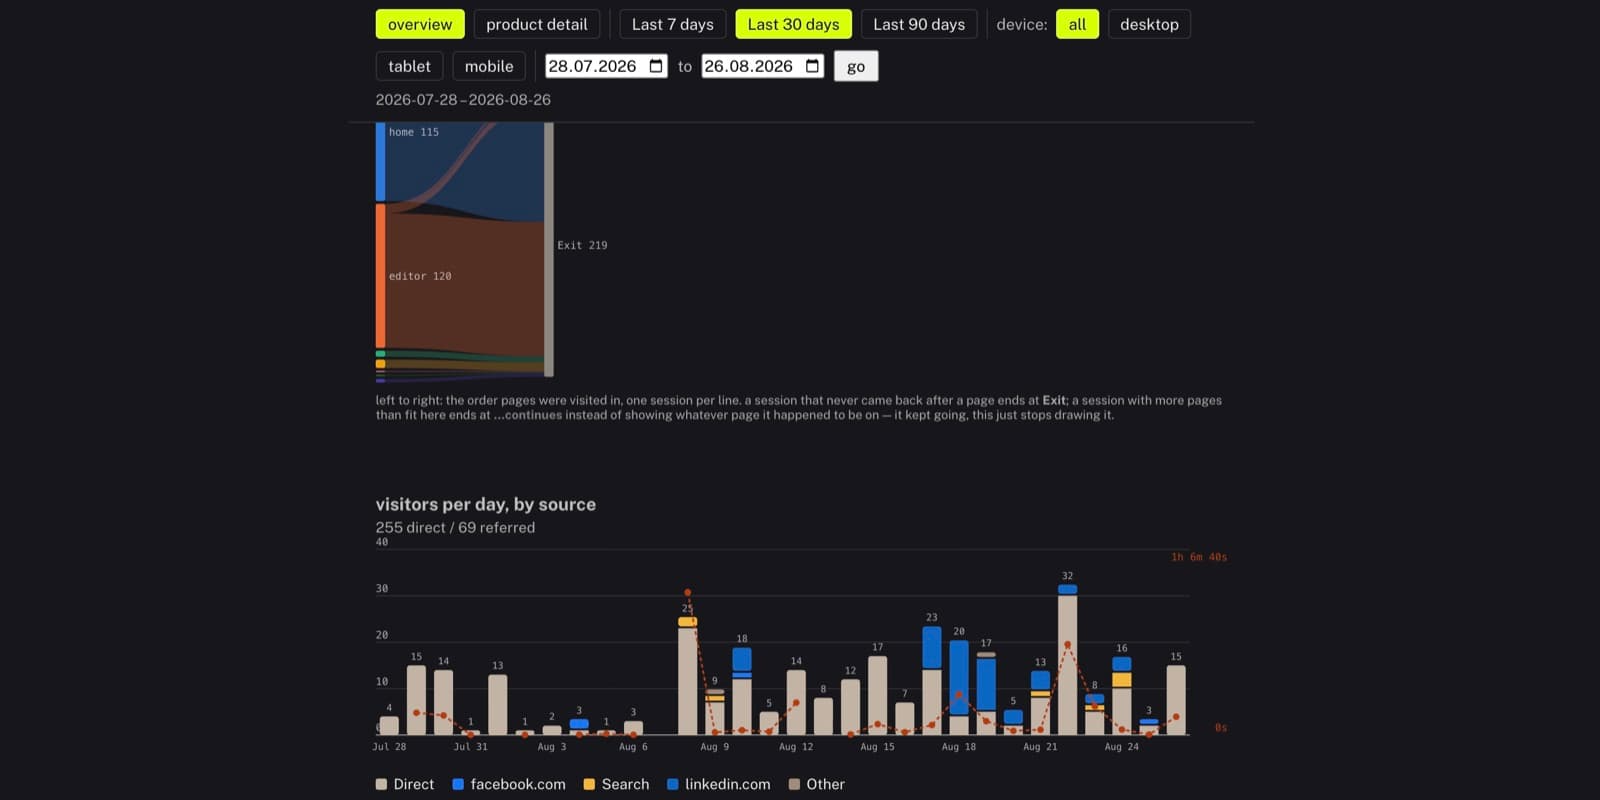
Task: Select the editor 120 flow node
Action: point(380,276)
